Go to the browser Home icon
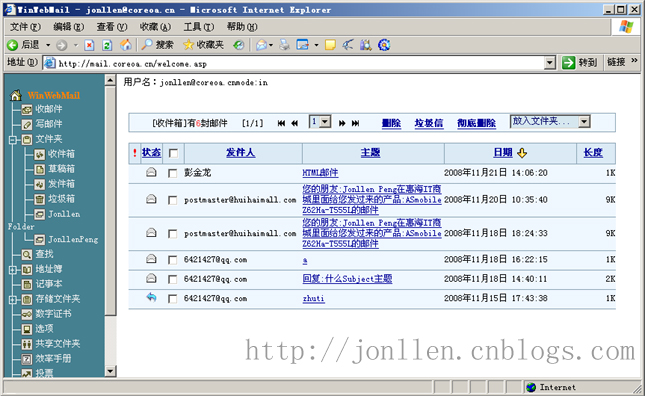Image resolution: width=645 pixels, height=396 pixels. (x=125, y=45)
